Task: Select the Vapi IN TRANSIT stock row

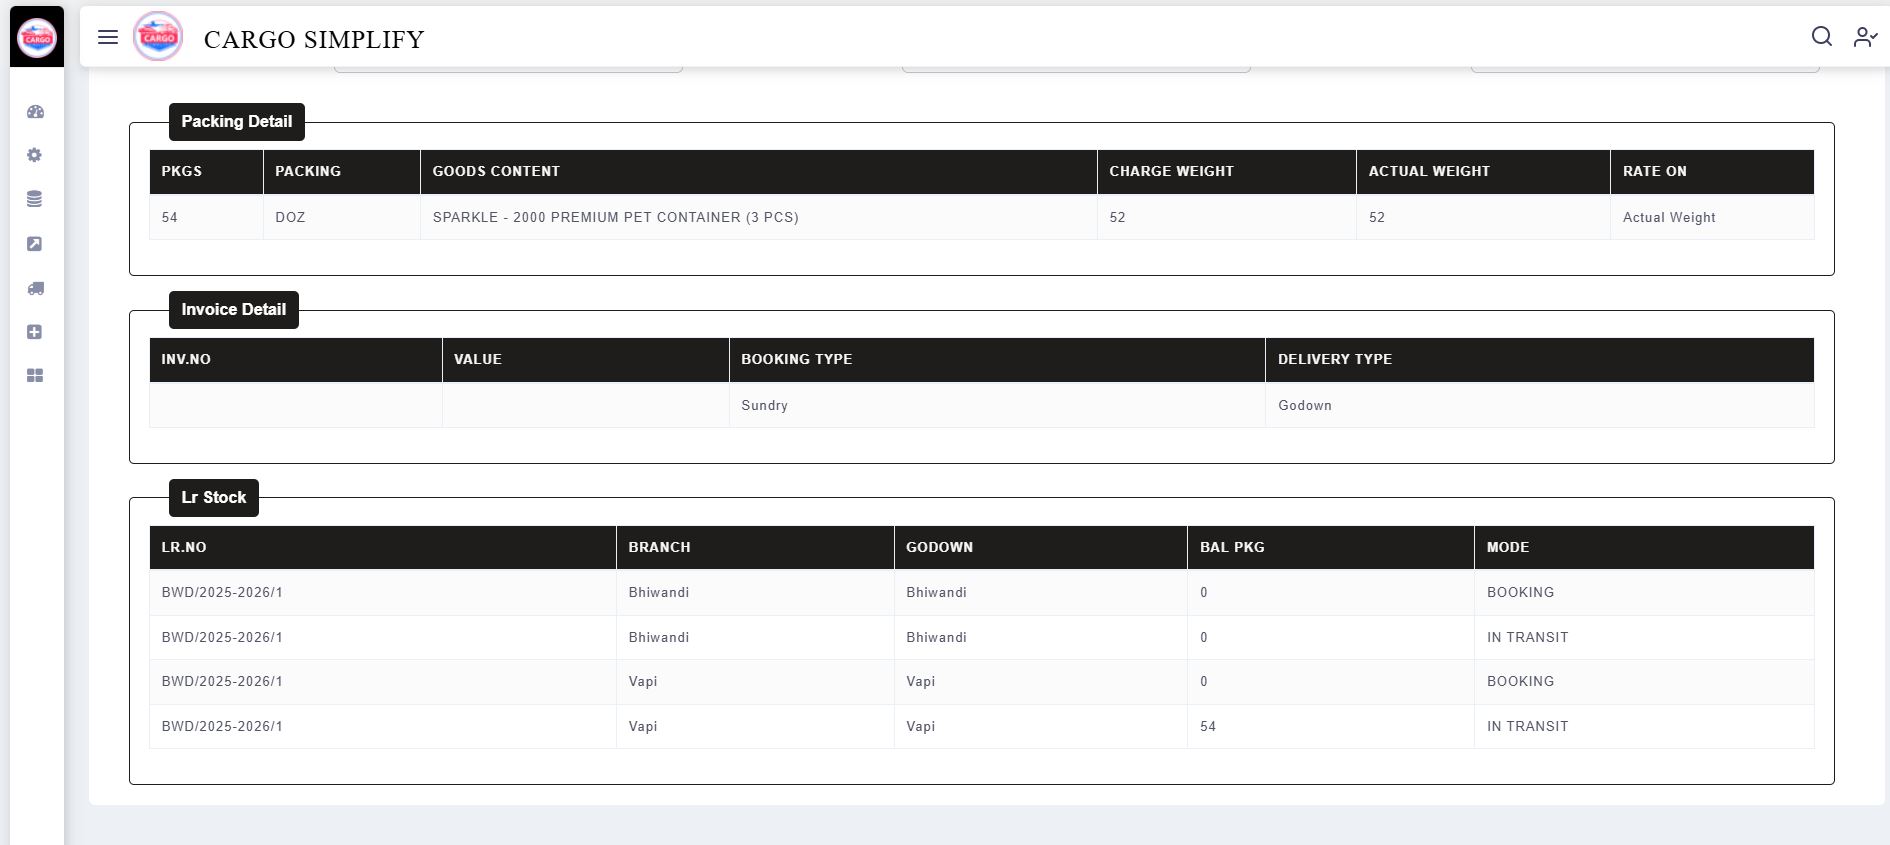Action: 980,727
